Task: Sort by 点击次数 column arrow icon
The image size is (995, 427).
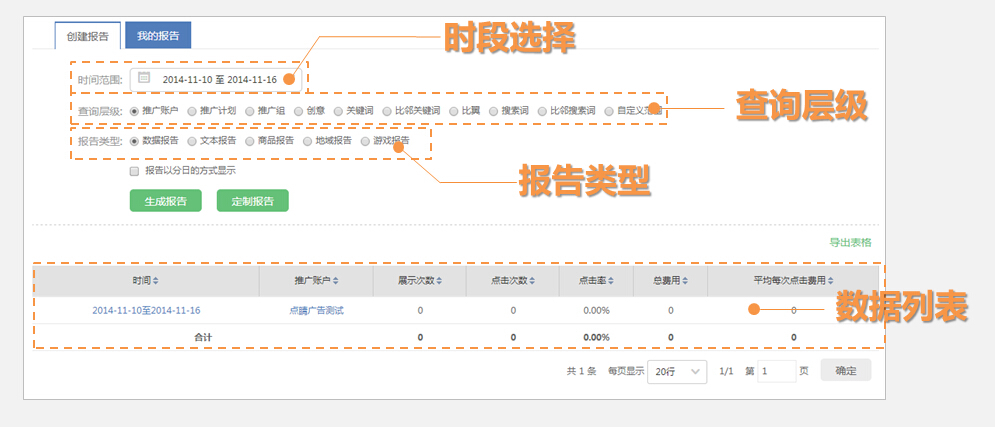Action: tap(532, 281)
